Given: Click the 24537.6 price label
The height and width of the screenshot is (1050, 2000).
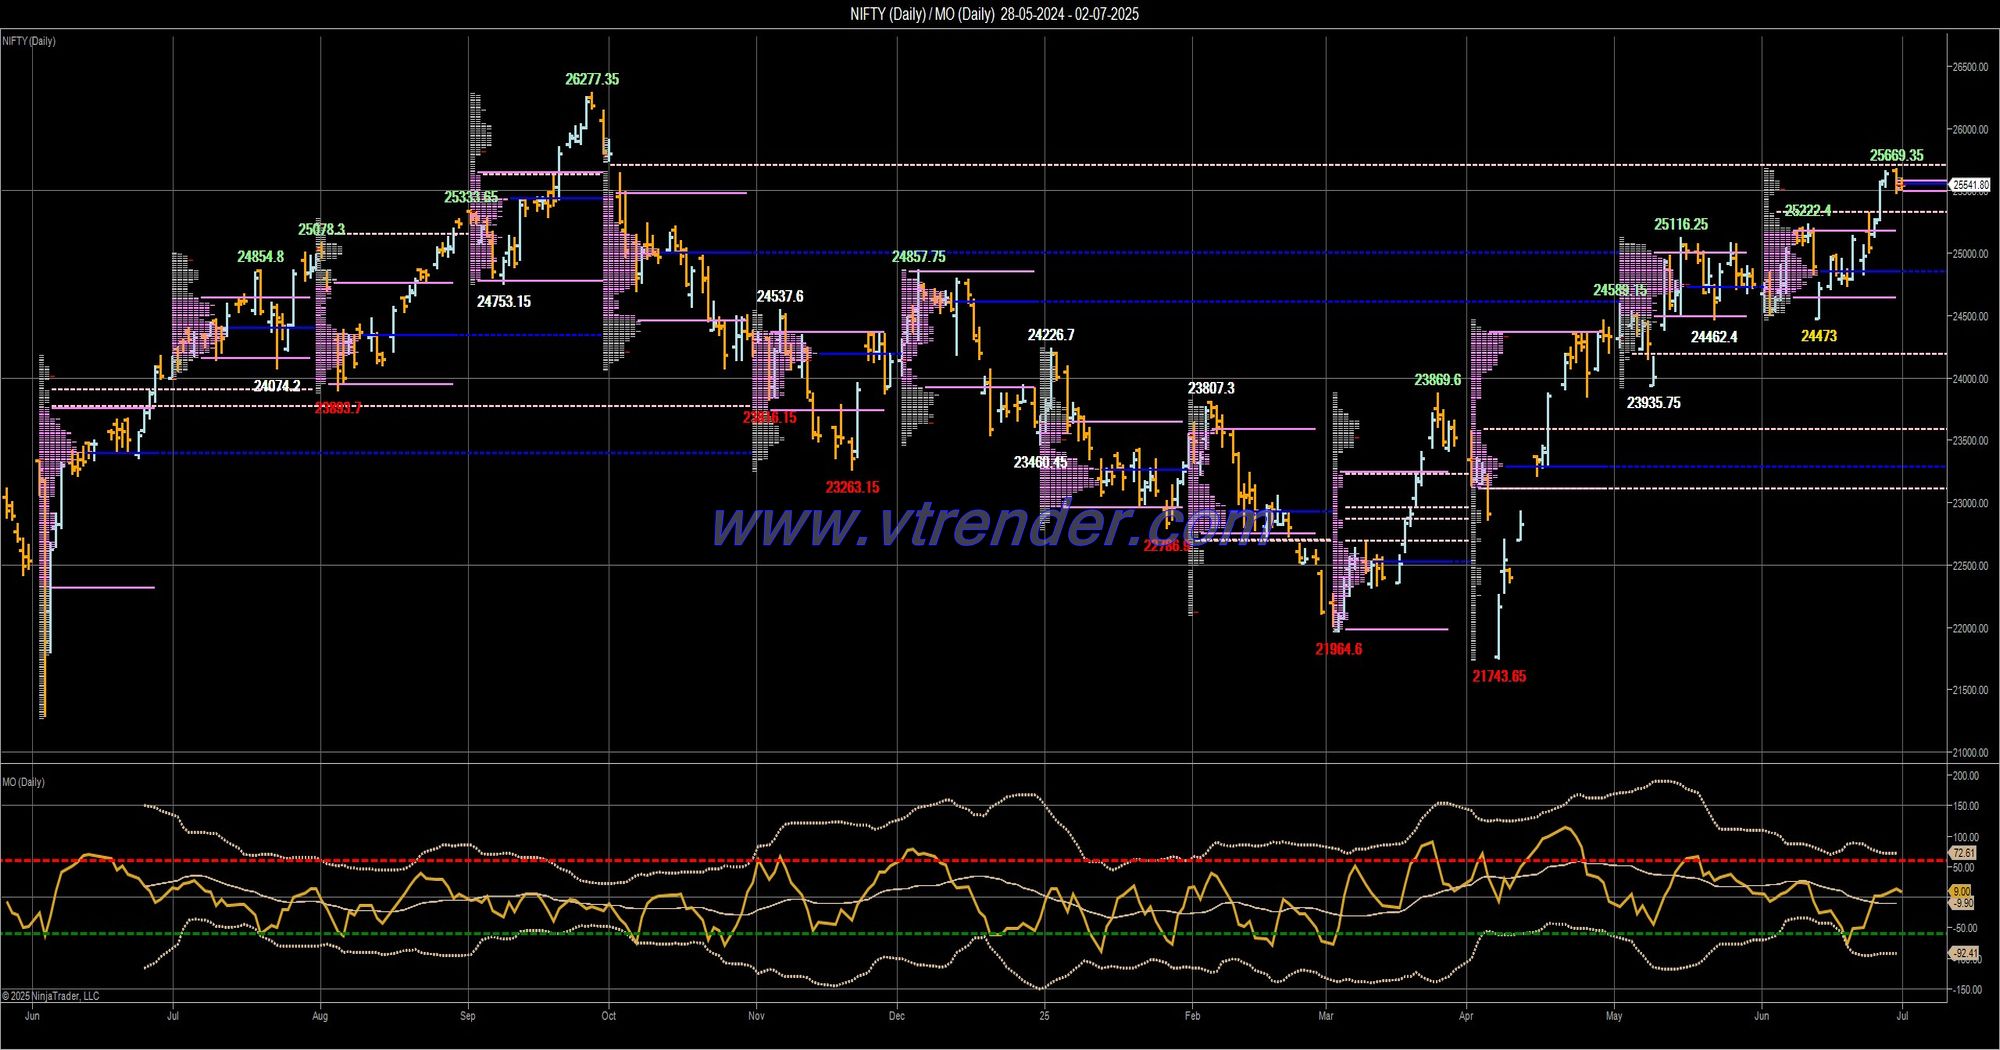Looking at the screenshot, I should (780, 297).
